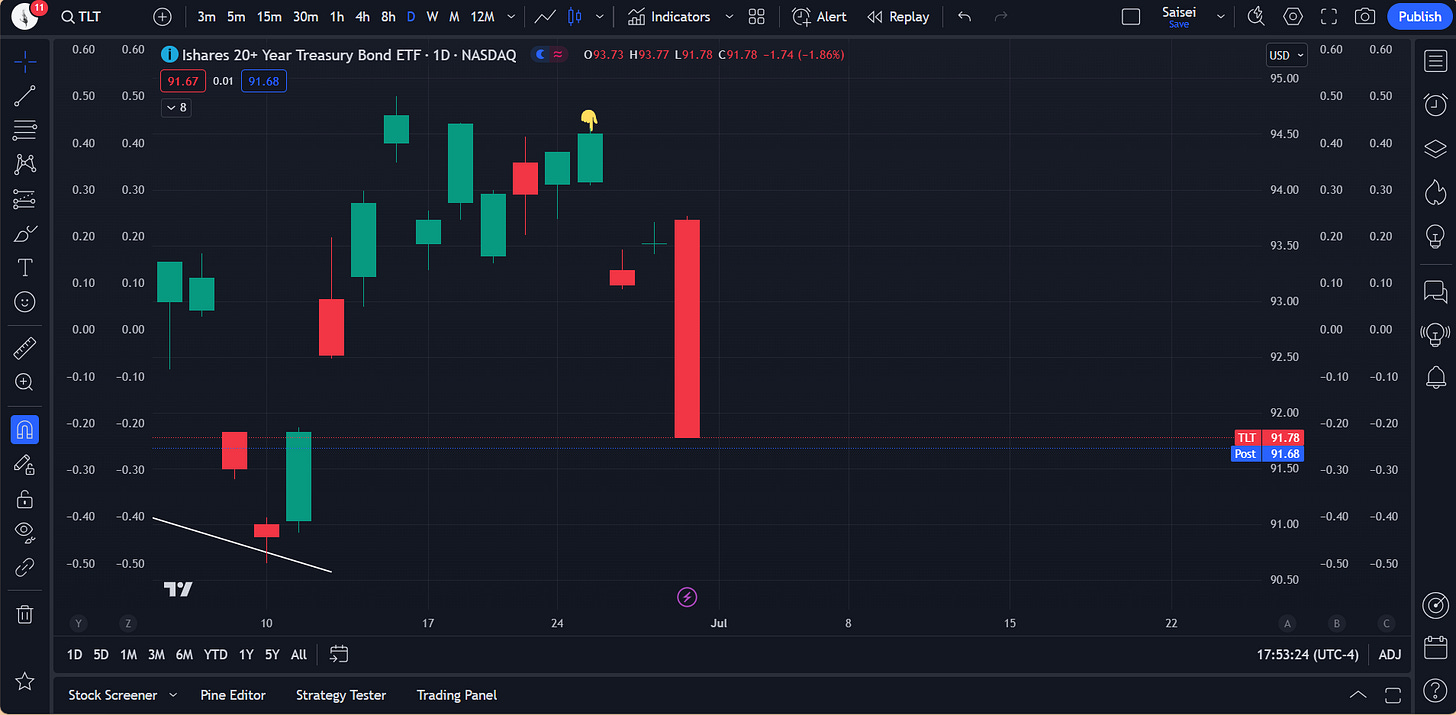Select the YTD date range
The height and width of the screenshot is (715, 1456).
[215, 655]
